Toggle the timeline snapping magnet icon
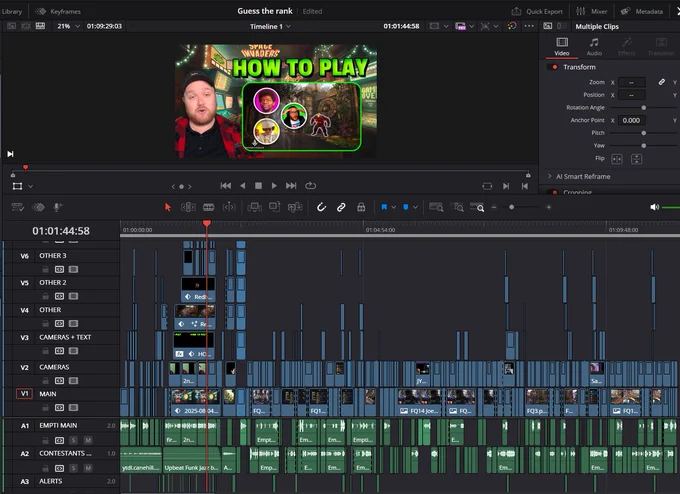 click(321, 207)
